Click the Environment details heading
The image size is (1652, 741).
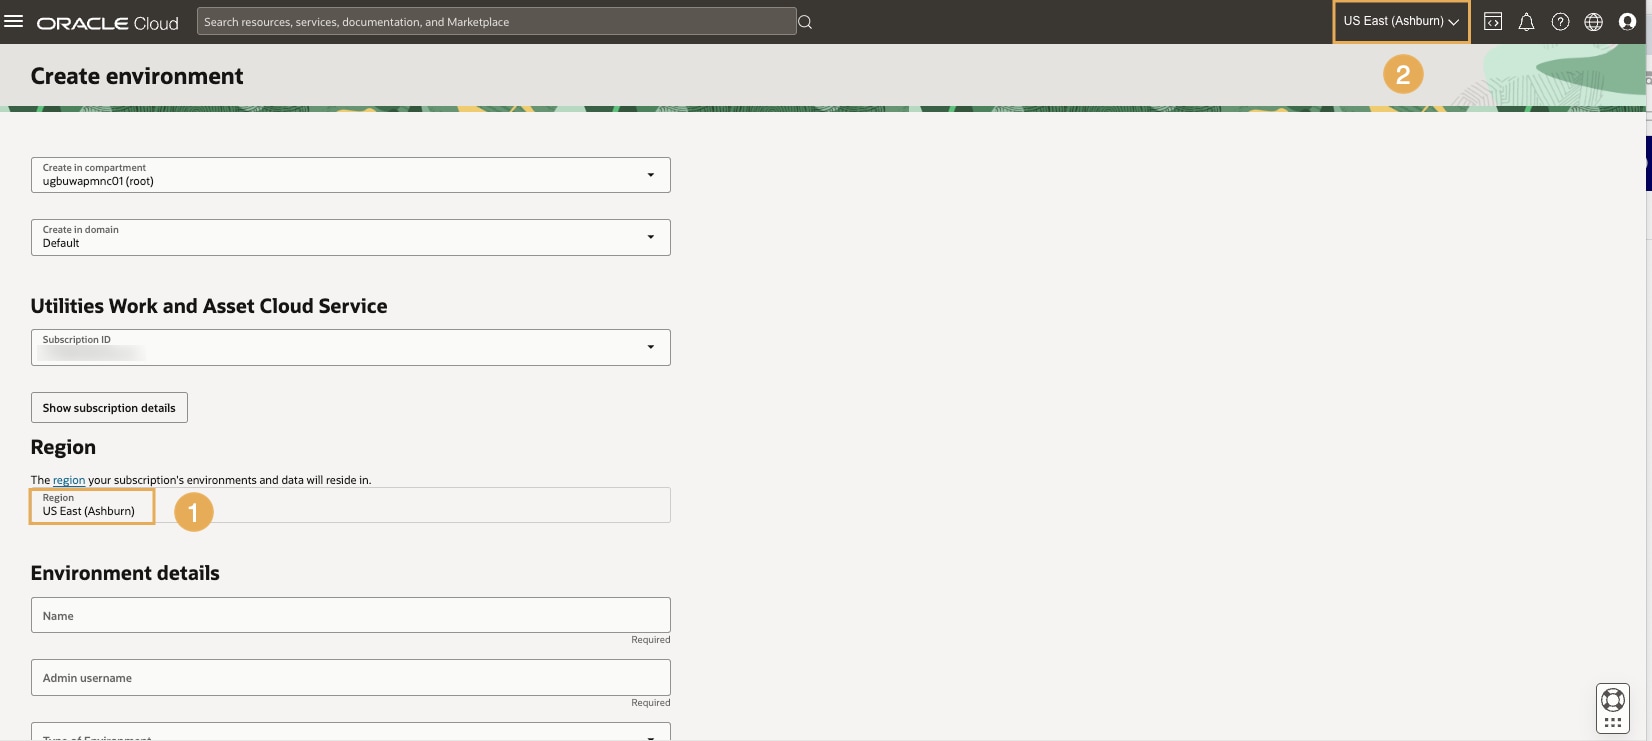coord(125,573)
